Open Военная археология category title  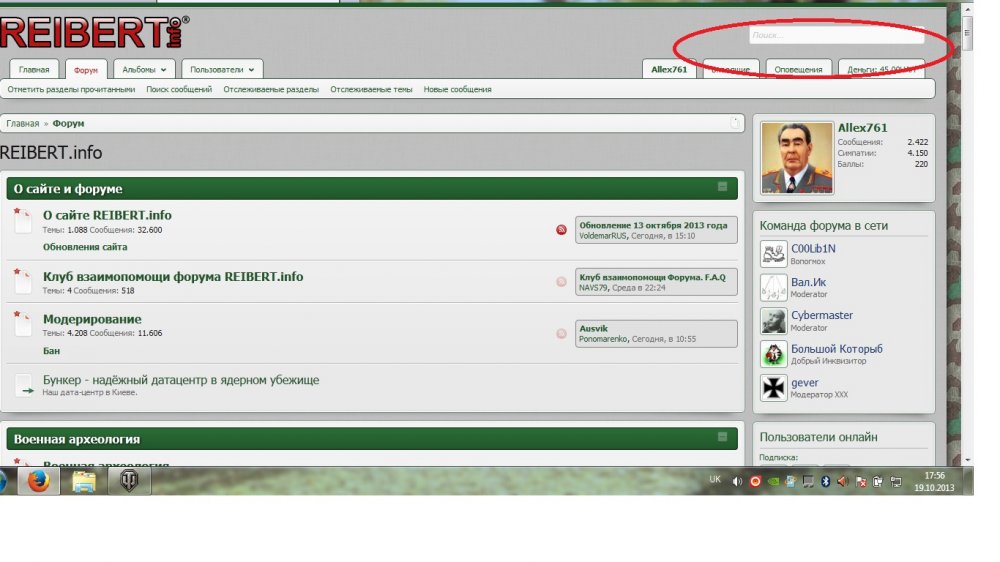77,439
